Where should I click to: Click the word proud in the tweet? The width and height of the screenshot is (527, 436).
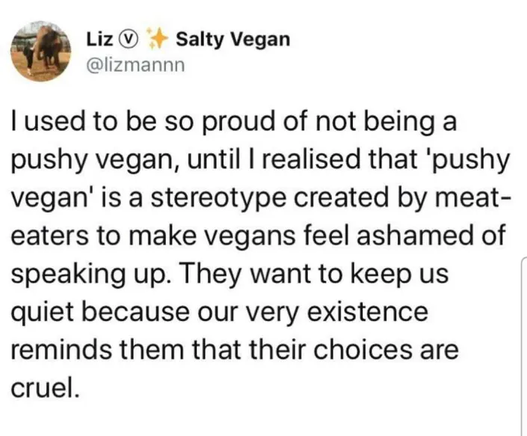(238, 122)
